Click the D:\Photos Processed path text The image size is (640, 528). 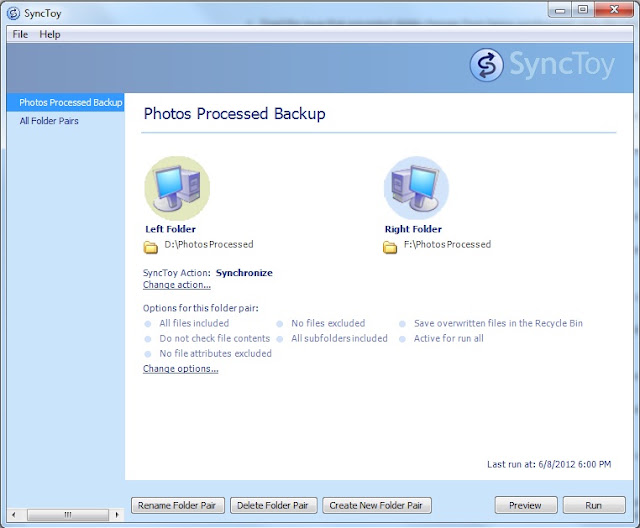(x=209, y=244)
